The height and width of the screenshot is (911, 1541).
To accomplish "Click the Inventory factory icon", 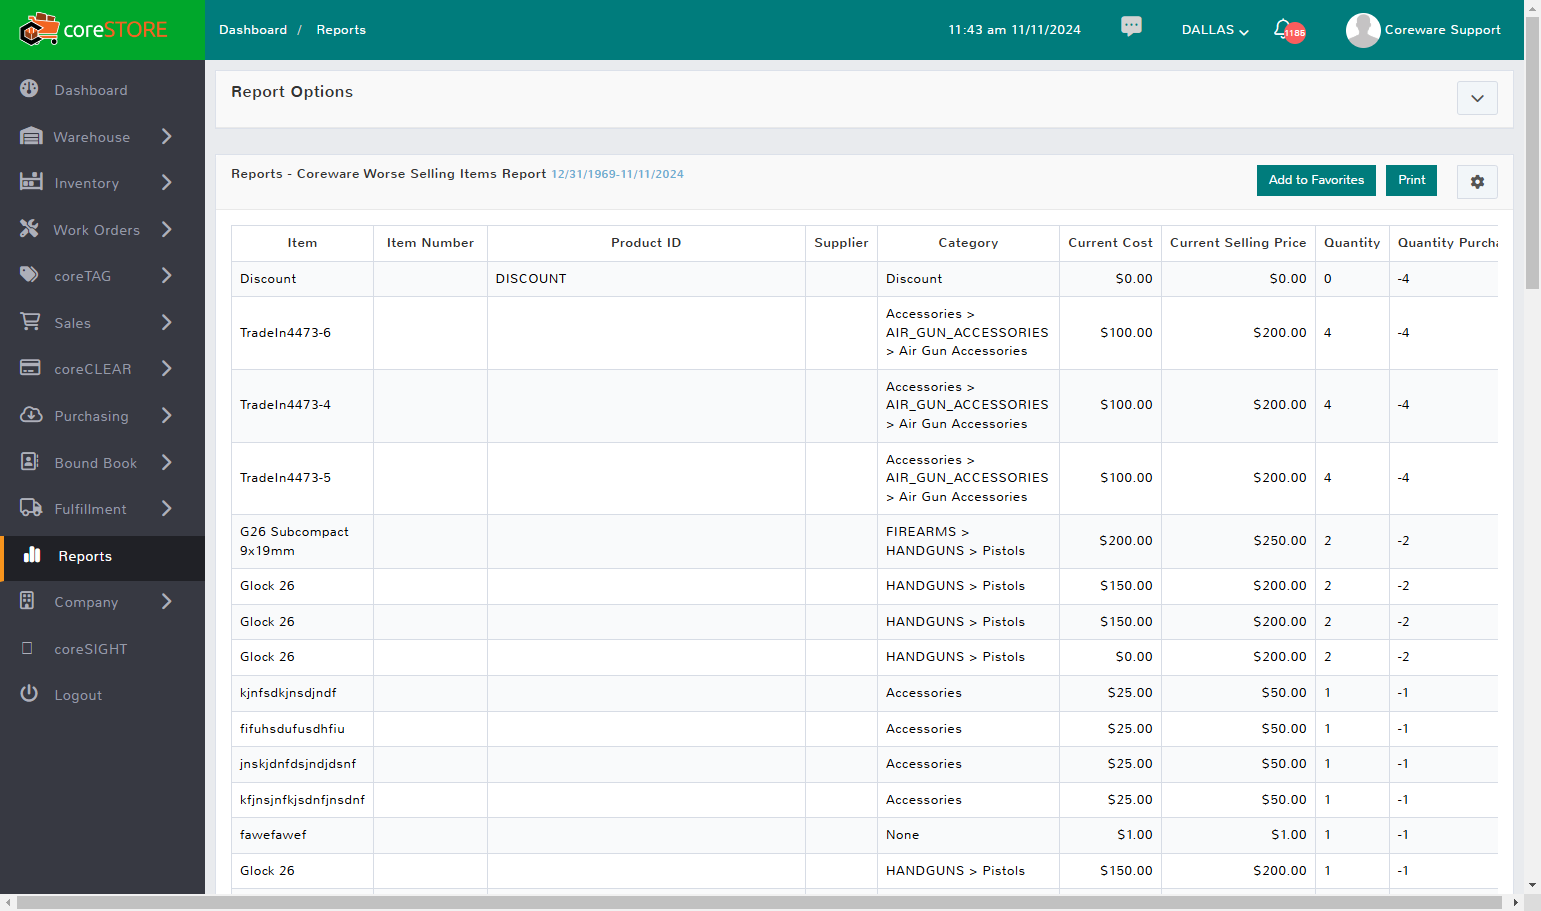I will tap(31, 182).
